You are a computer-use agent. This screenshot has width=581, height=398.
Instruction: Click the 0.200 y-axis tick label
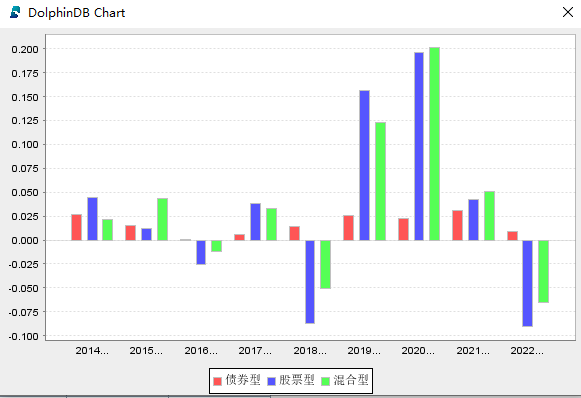coord(25,49)
